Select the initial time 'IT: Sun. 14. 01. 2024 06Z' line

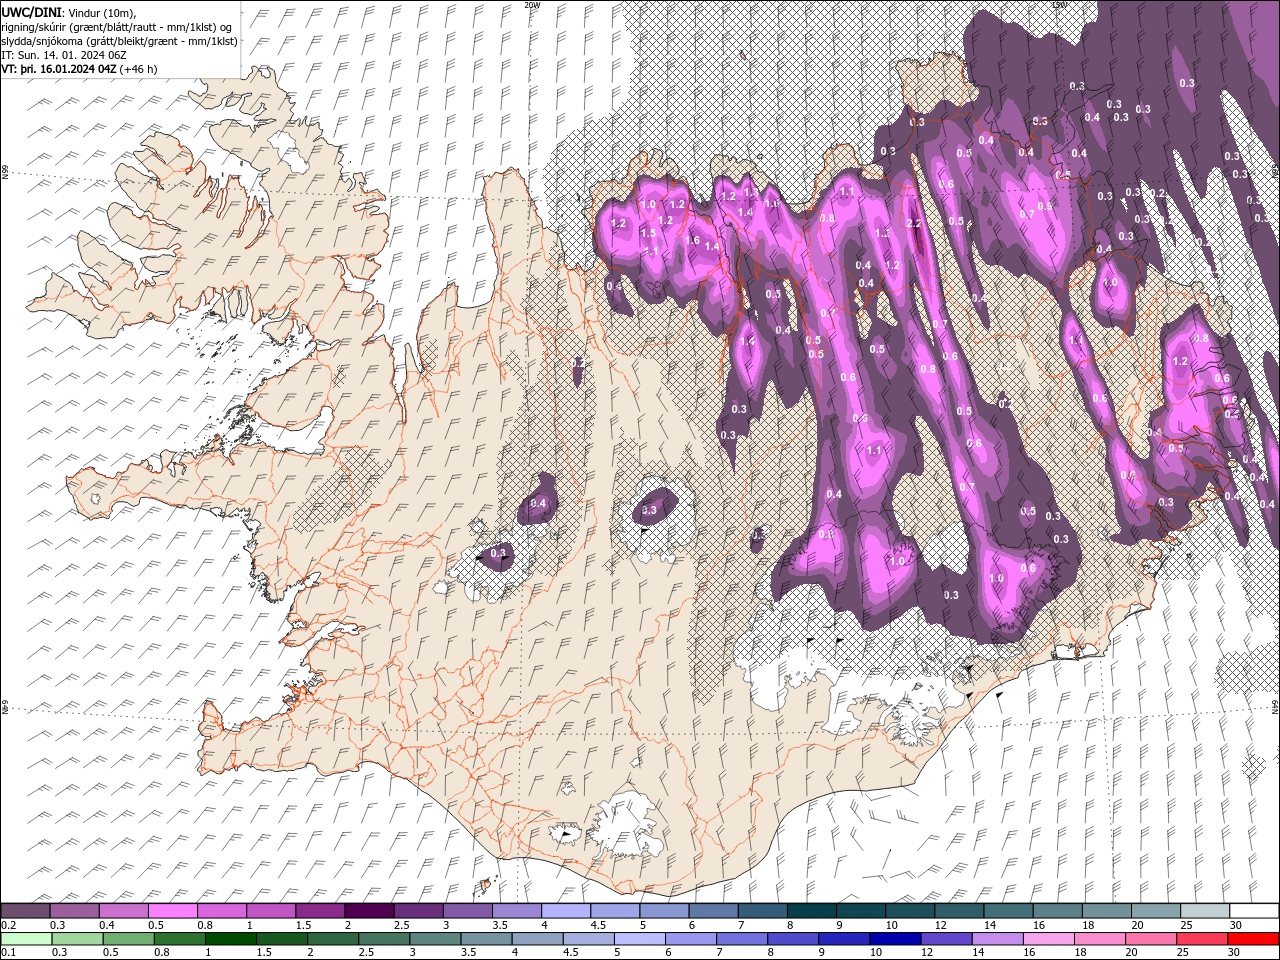coord(64,55)
